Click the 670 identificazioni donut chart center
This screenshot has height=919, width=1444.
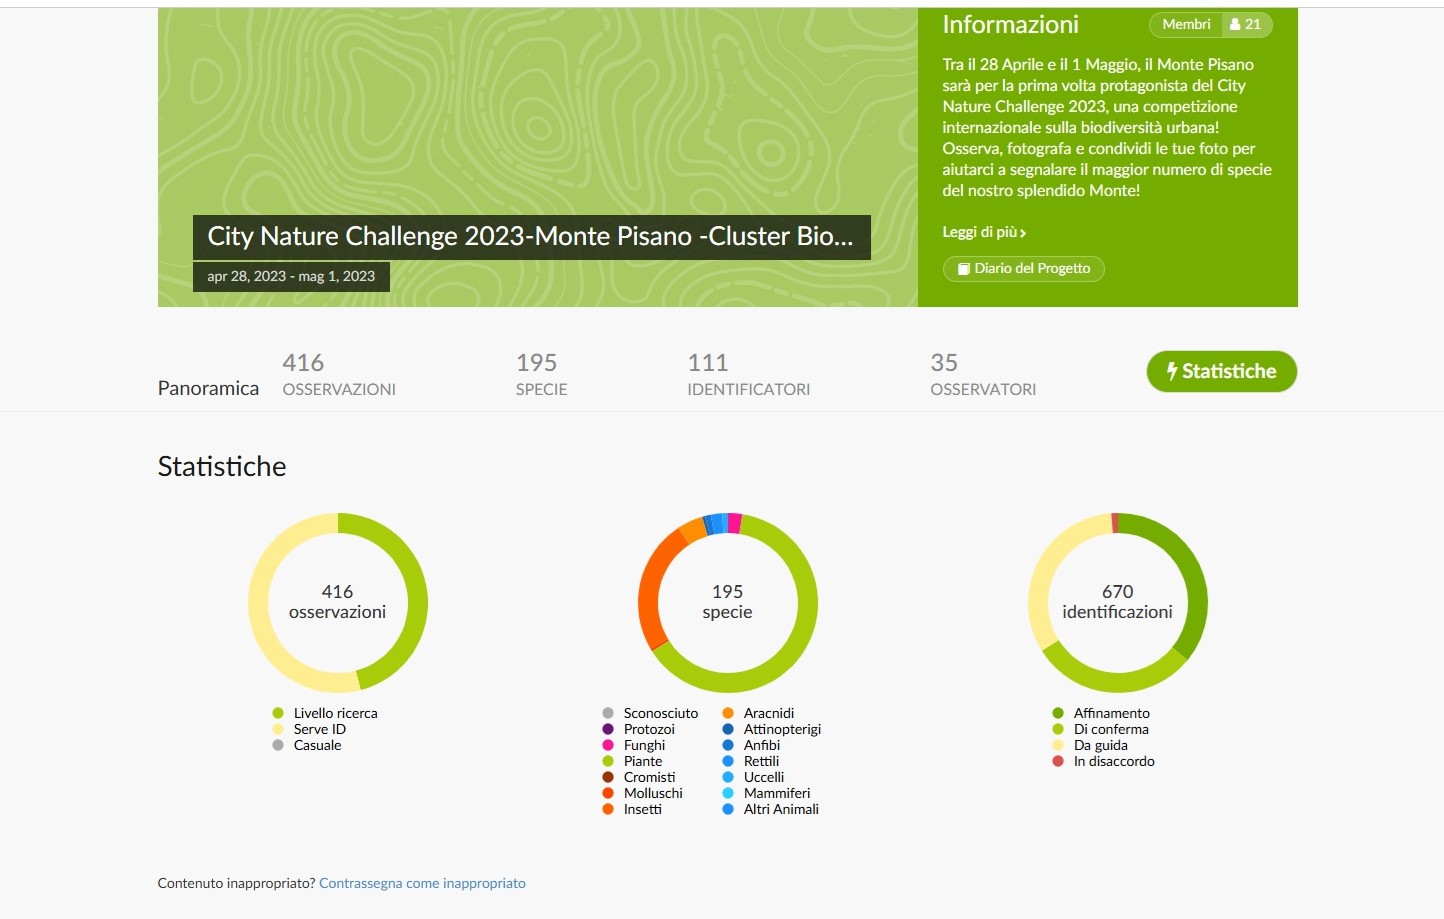pyautogui.click(x=1118, y=602)
